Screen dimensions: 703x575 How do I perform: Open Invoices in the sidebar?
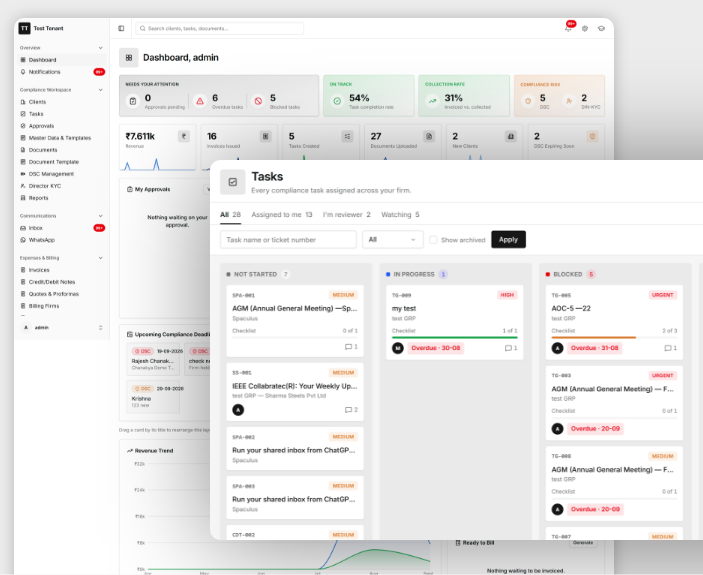pyautogui.click(x=62, y=270)
